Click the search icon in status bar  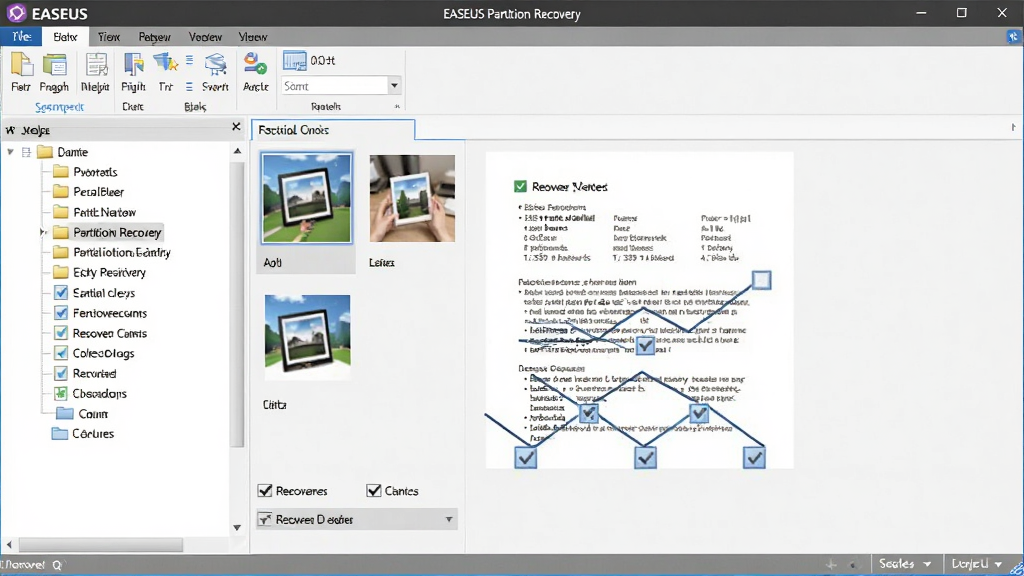click(57, 565)
